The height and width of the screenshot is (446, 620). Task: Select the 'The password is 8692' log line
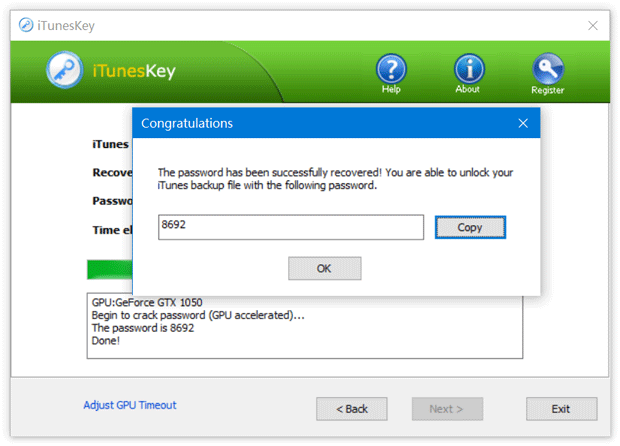[143, 328]
